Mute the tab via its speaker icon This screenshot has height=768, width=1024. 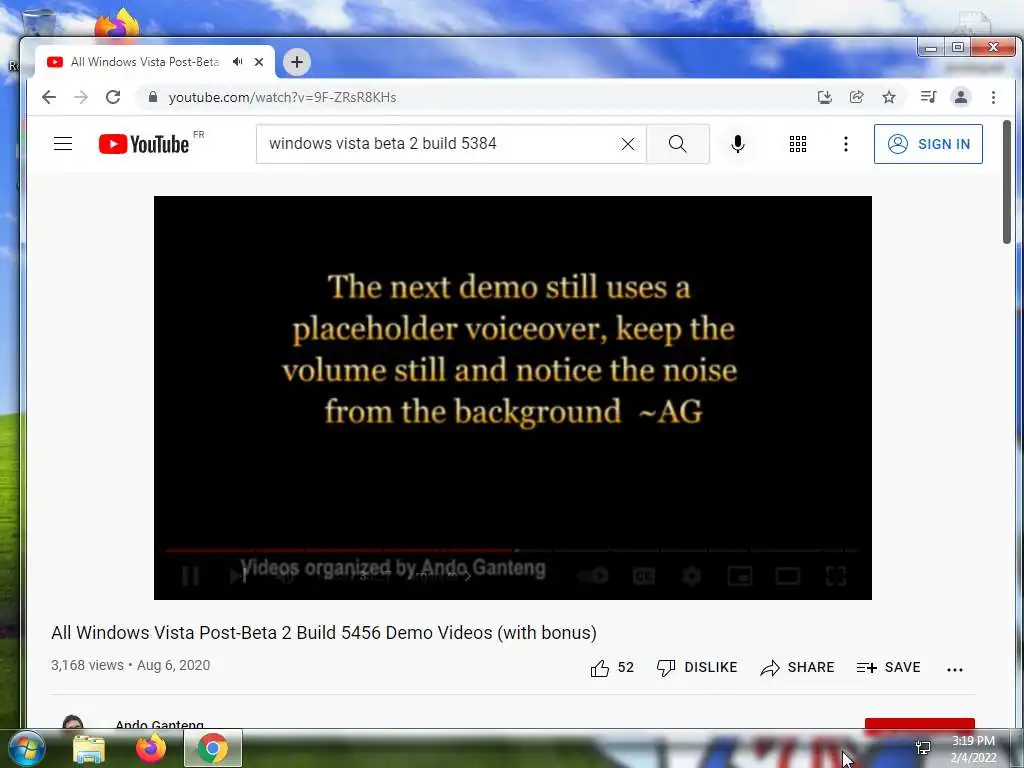[238, 62]
